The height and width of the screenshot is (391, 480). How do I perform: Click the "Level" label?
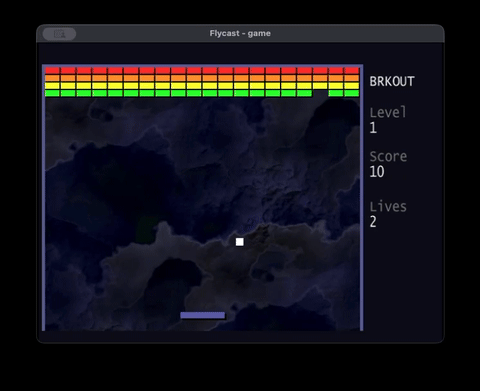tap(388, 112)
